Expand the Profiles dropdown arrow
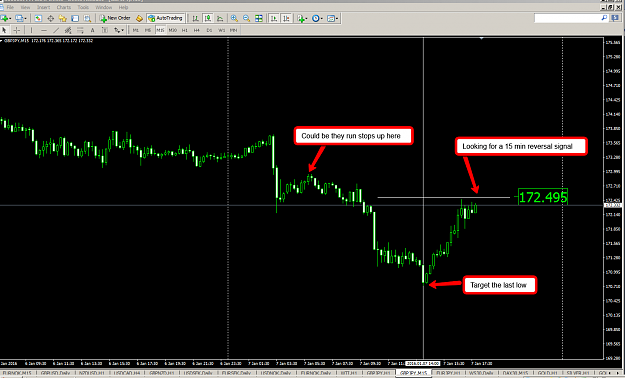This screenshot has width=625, height=378. pyautogui.click(x=26, y=18)
